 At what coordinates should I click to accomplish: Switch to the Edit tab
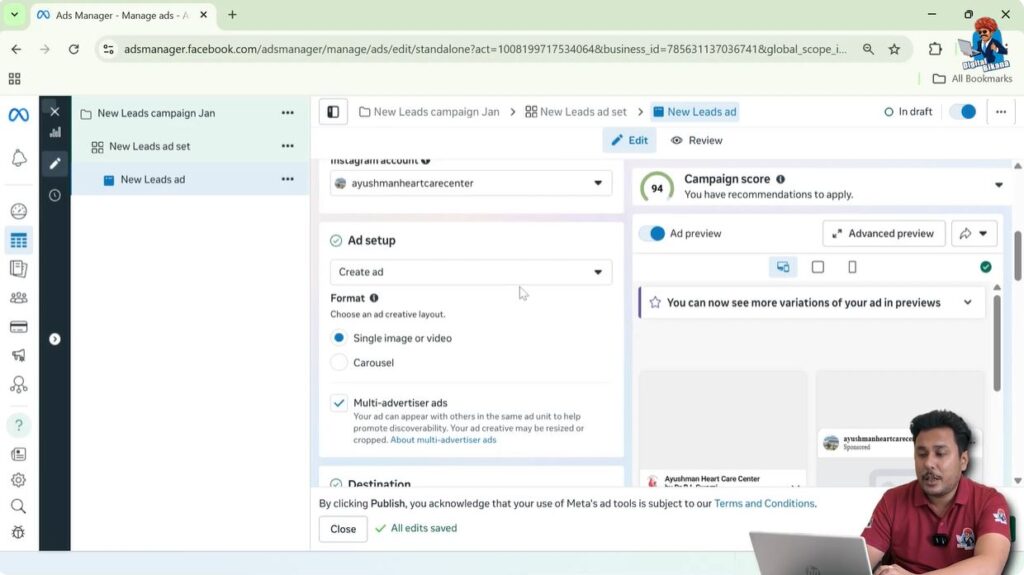click(630, 140)
